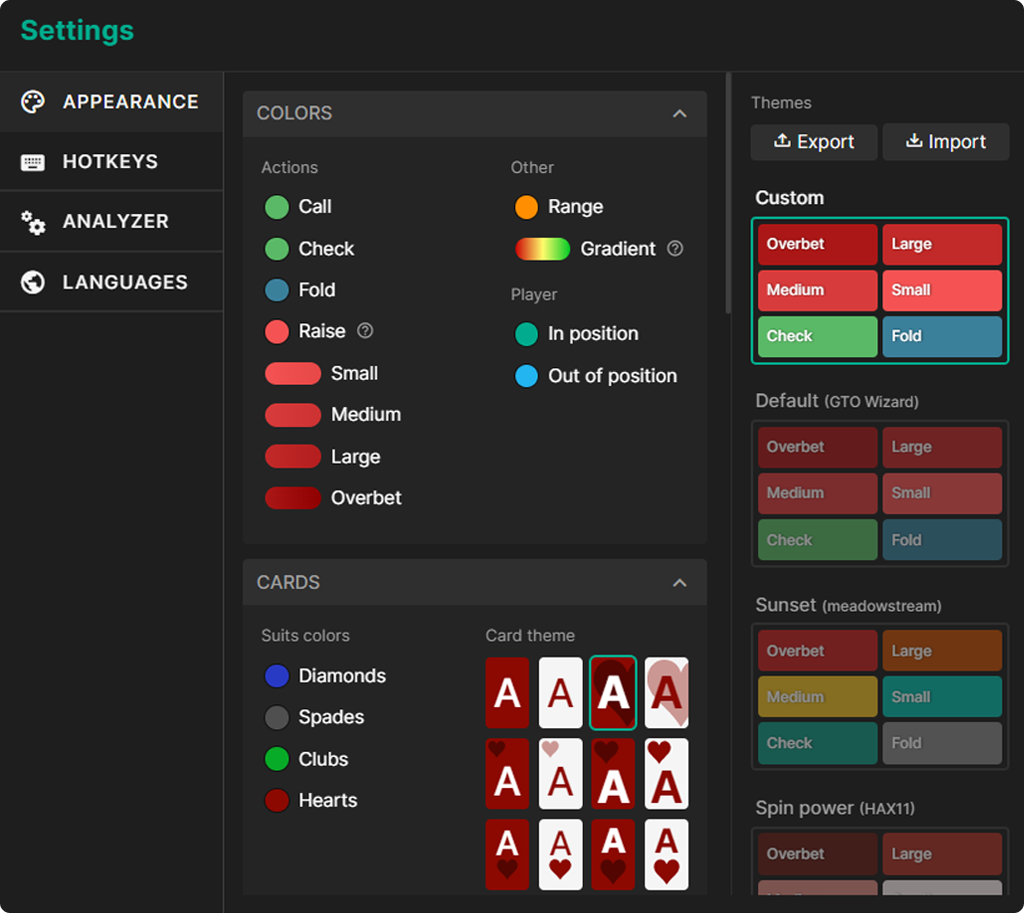
Task: Apply the Default GTO Wizard theme Overbet tile
Action: click(x=818, y=447)
